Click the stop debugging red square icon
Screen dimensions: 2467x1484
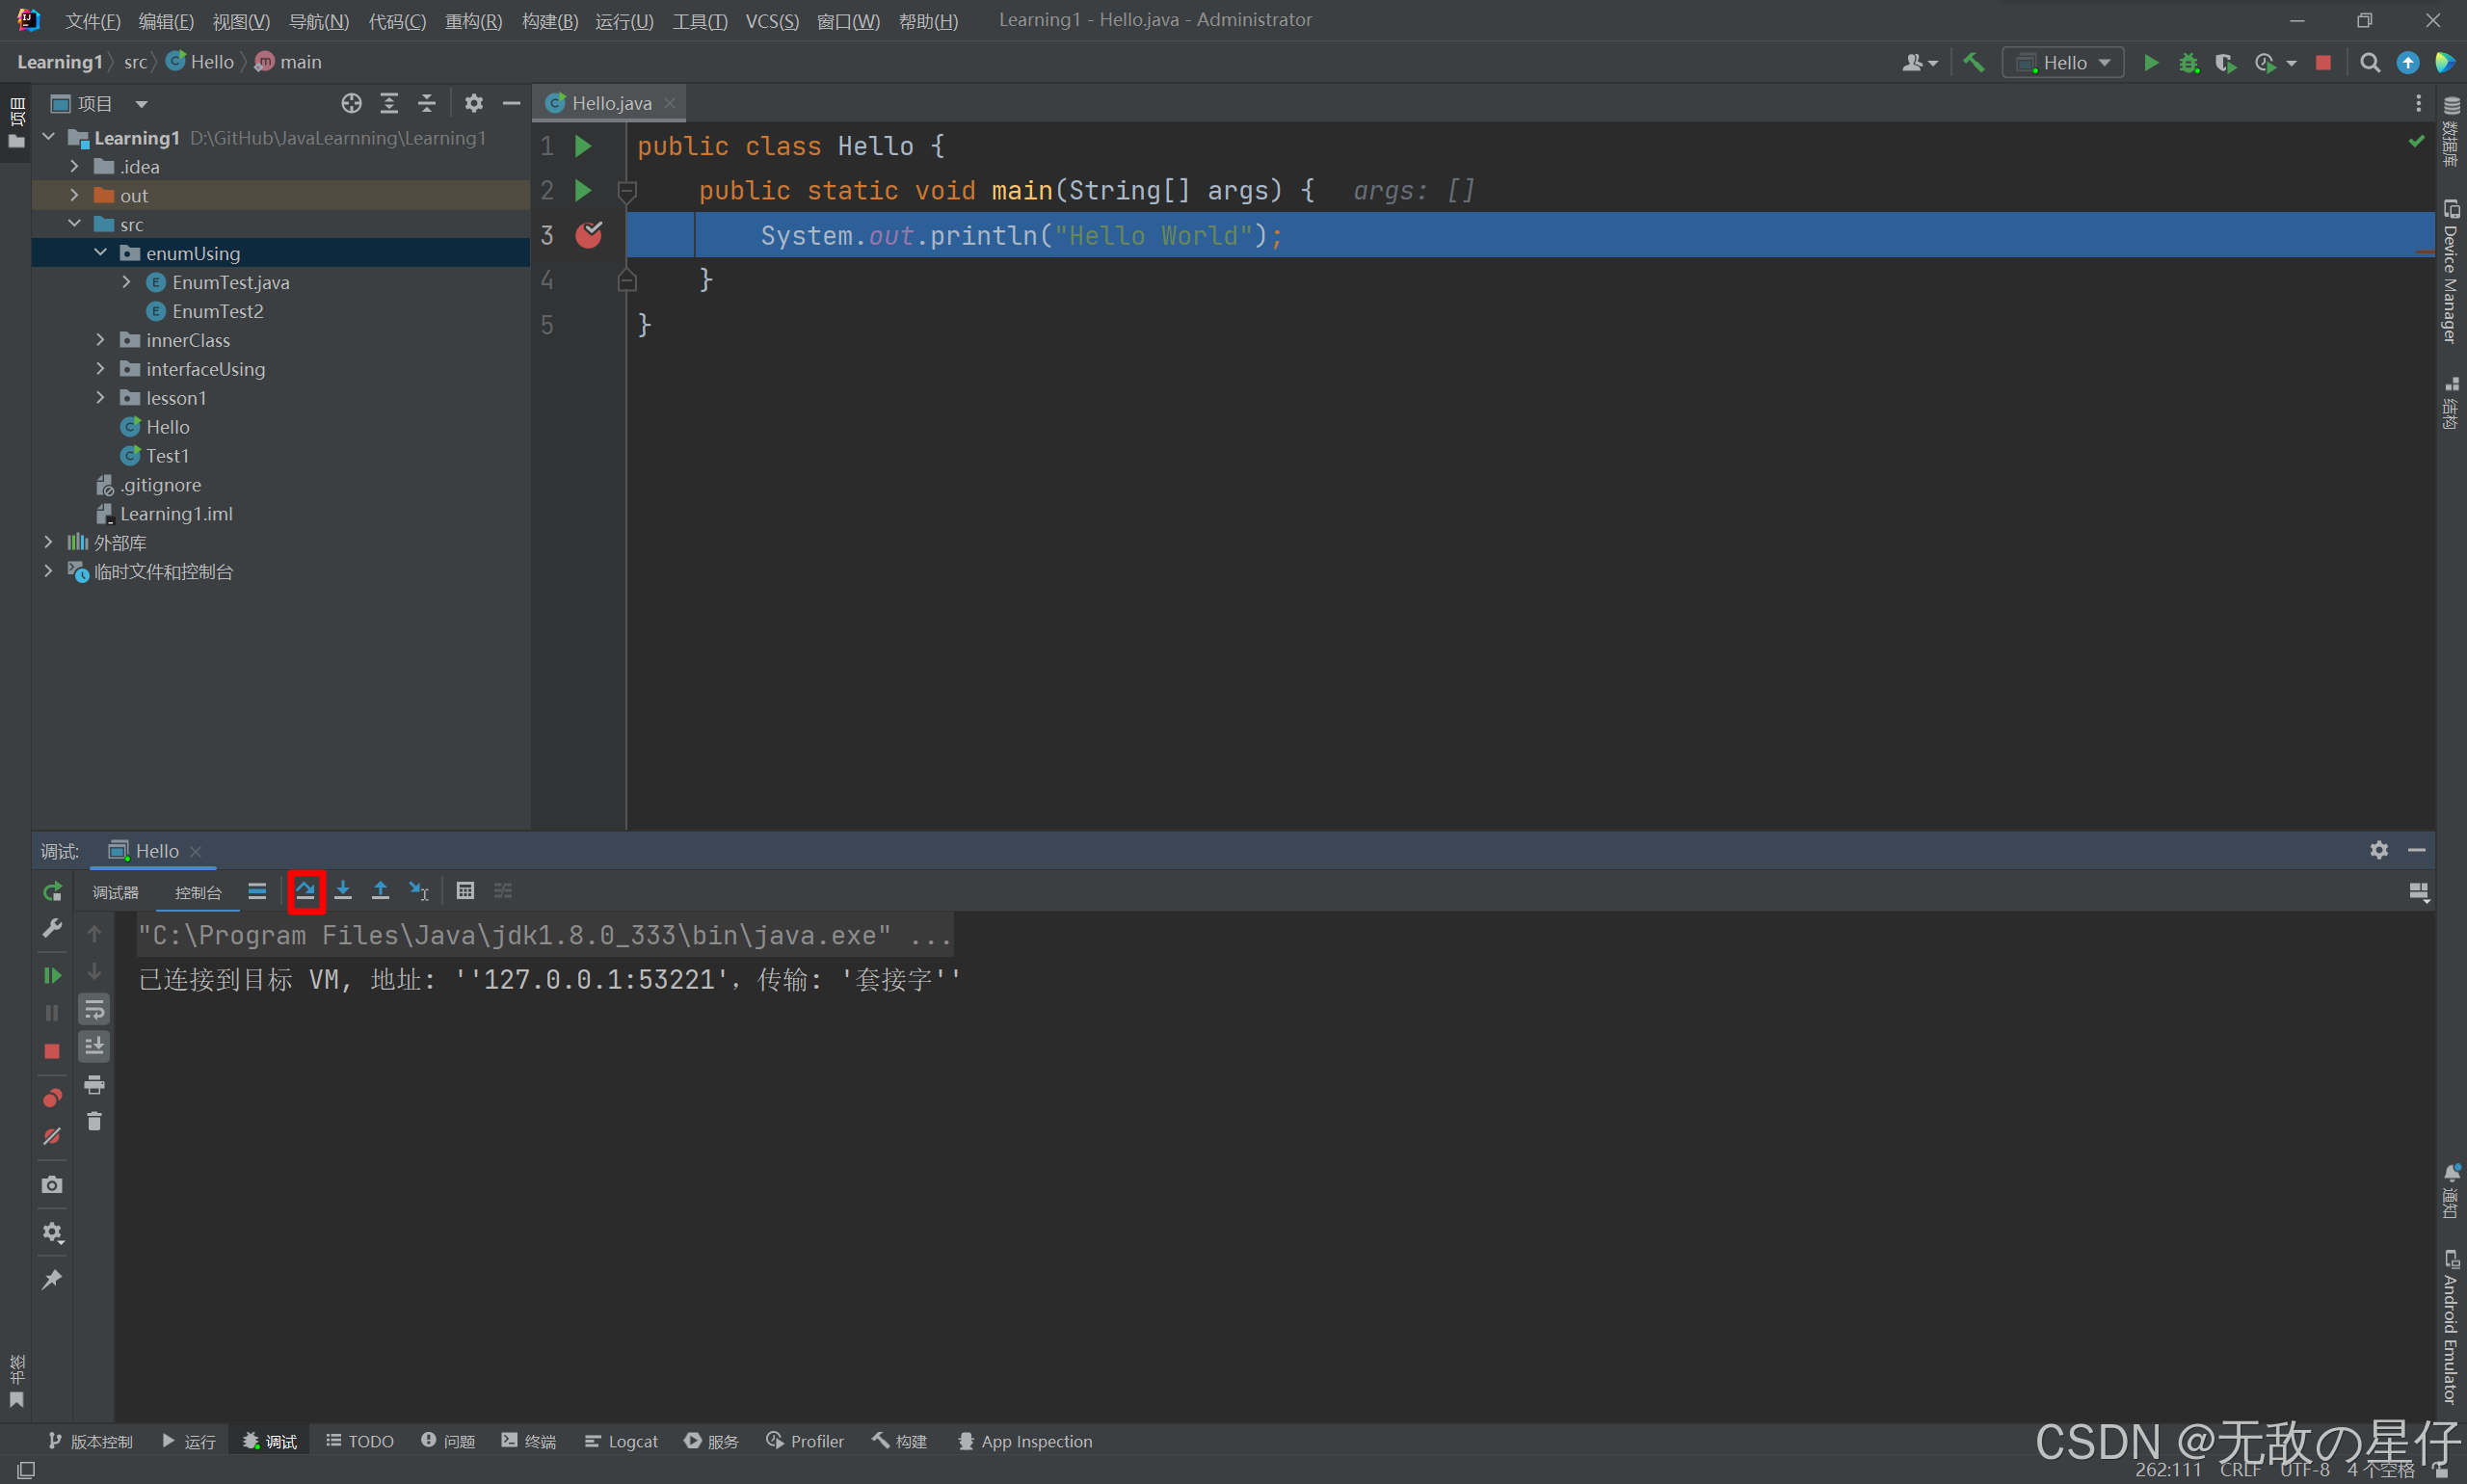49,1048
